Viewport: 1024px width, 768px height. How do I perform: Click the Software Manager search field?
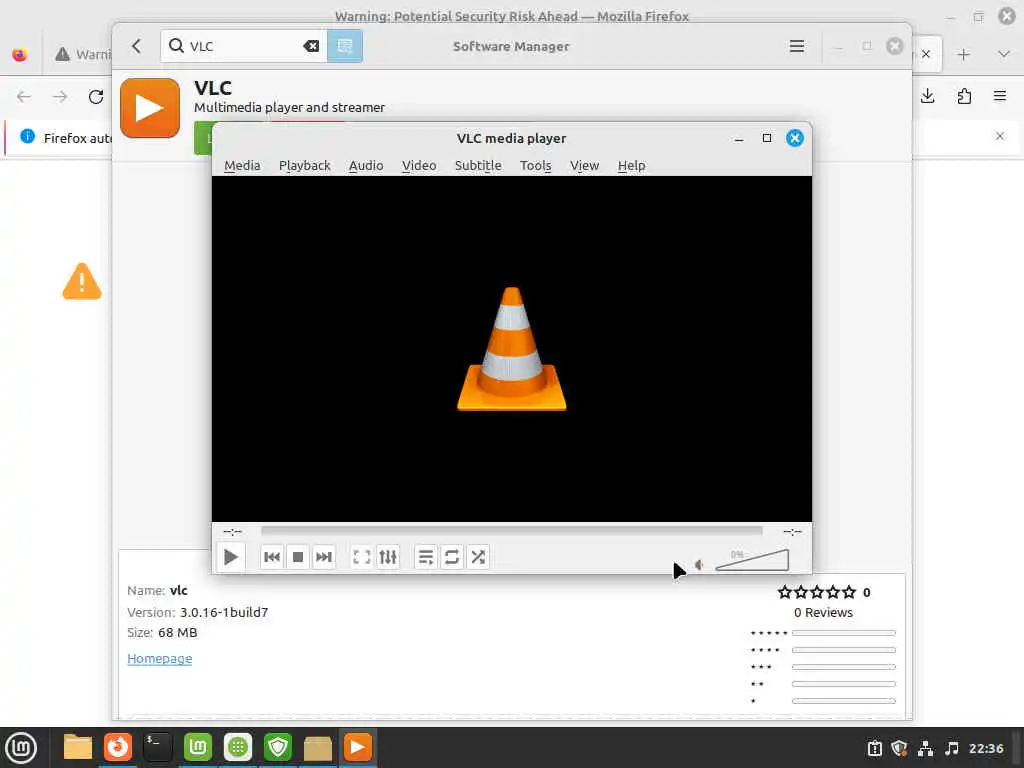[x=243, y=46]
